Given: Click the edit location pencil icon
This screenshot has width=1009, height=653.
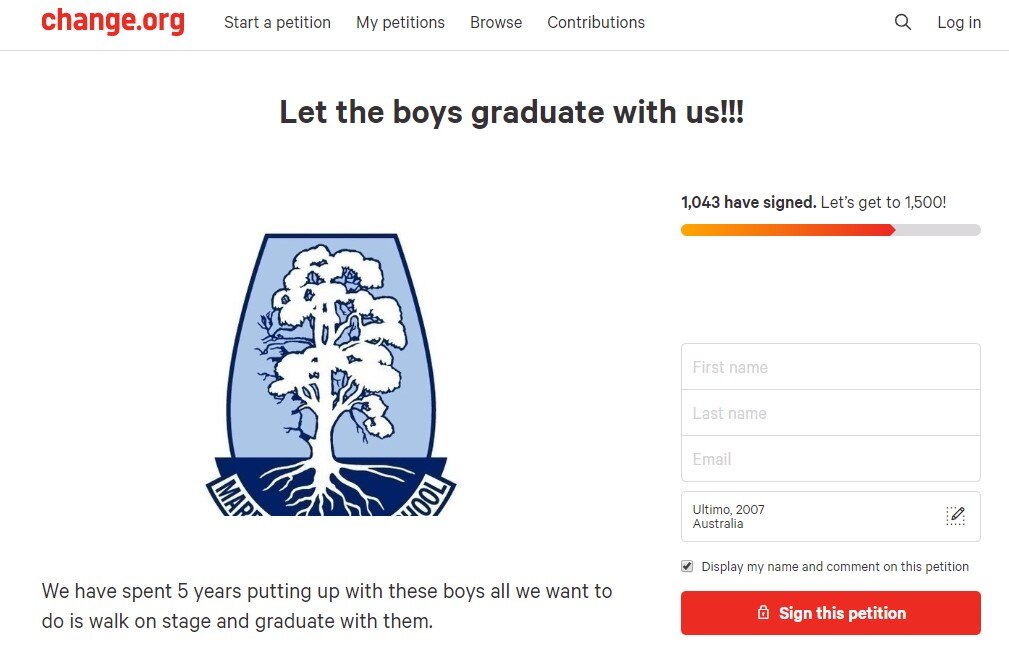Looking at the screenshot, I should click(955, 516).
